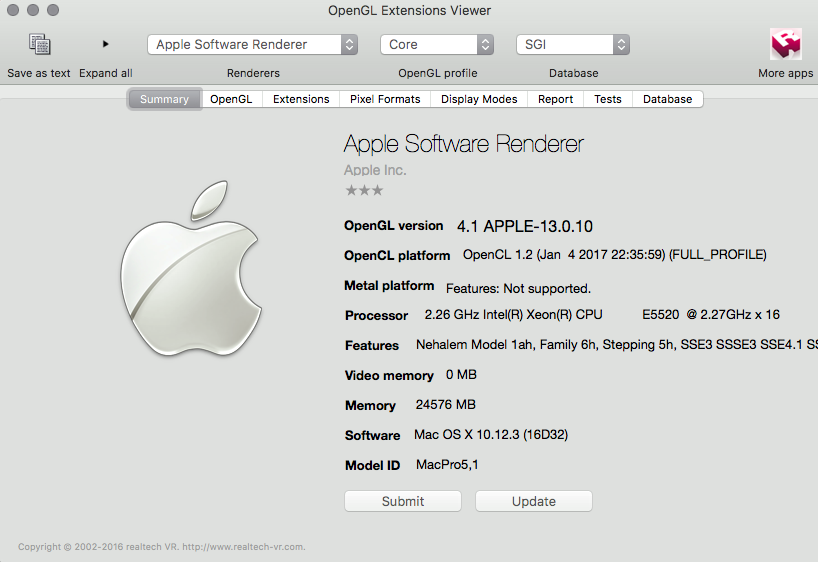818x562 pixels.
Task: Switch to the Tests tab
Action: tap(608, 99)
